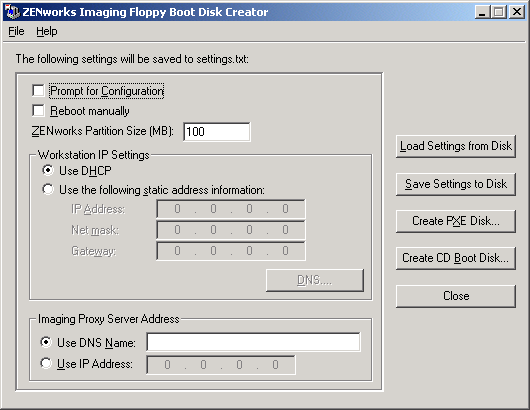The image size is (530, 410).
Task: Click the ZENworks Partition Size field
Action: click(217, 131)
